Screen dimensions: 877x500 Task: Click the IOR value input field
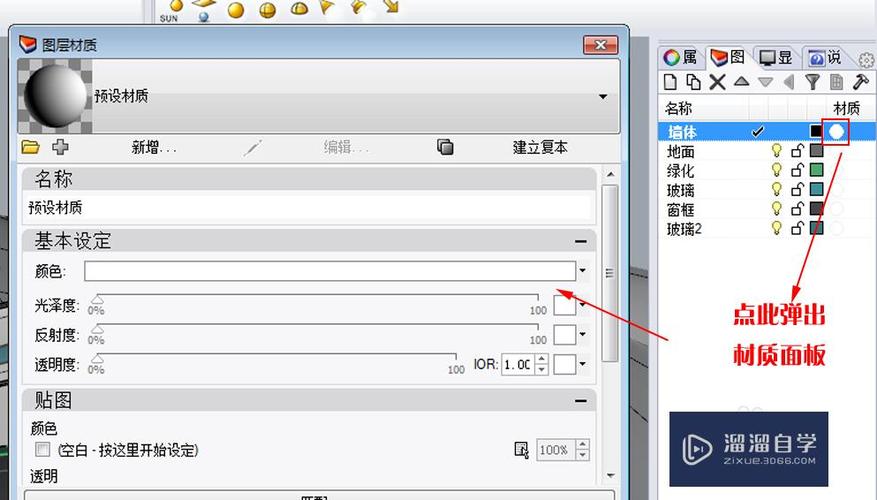pos(518,364)
